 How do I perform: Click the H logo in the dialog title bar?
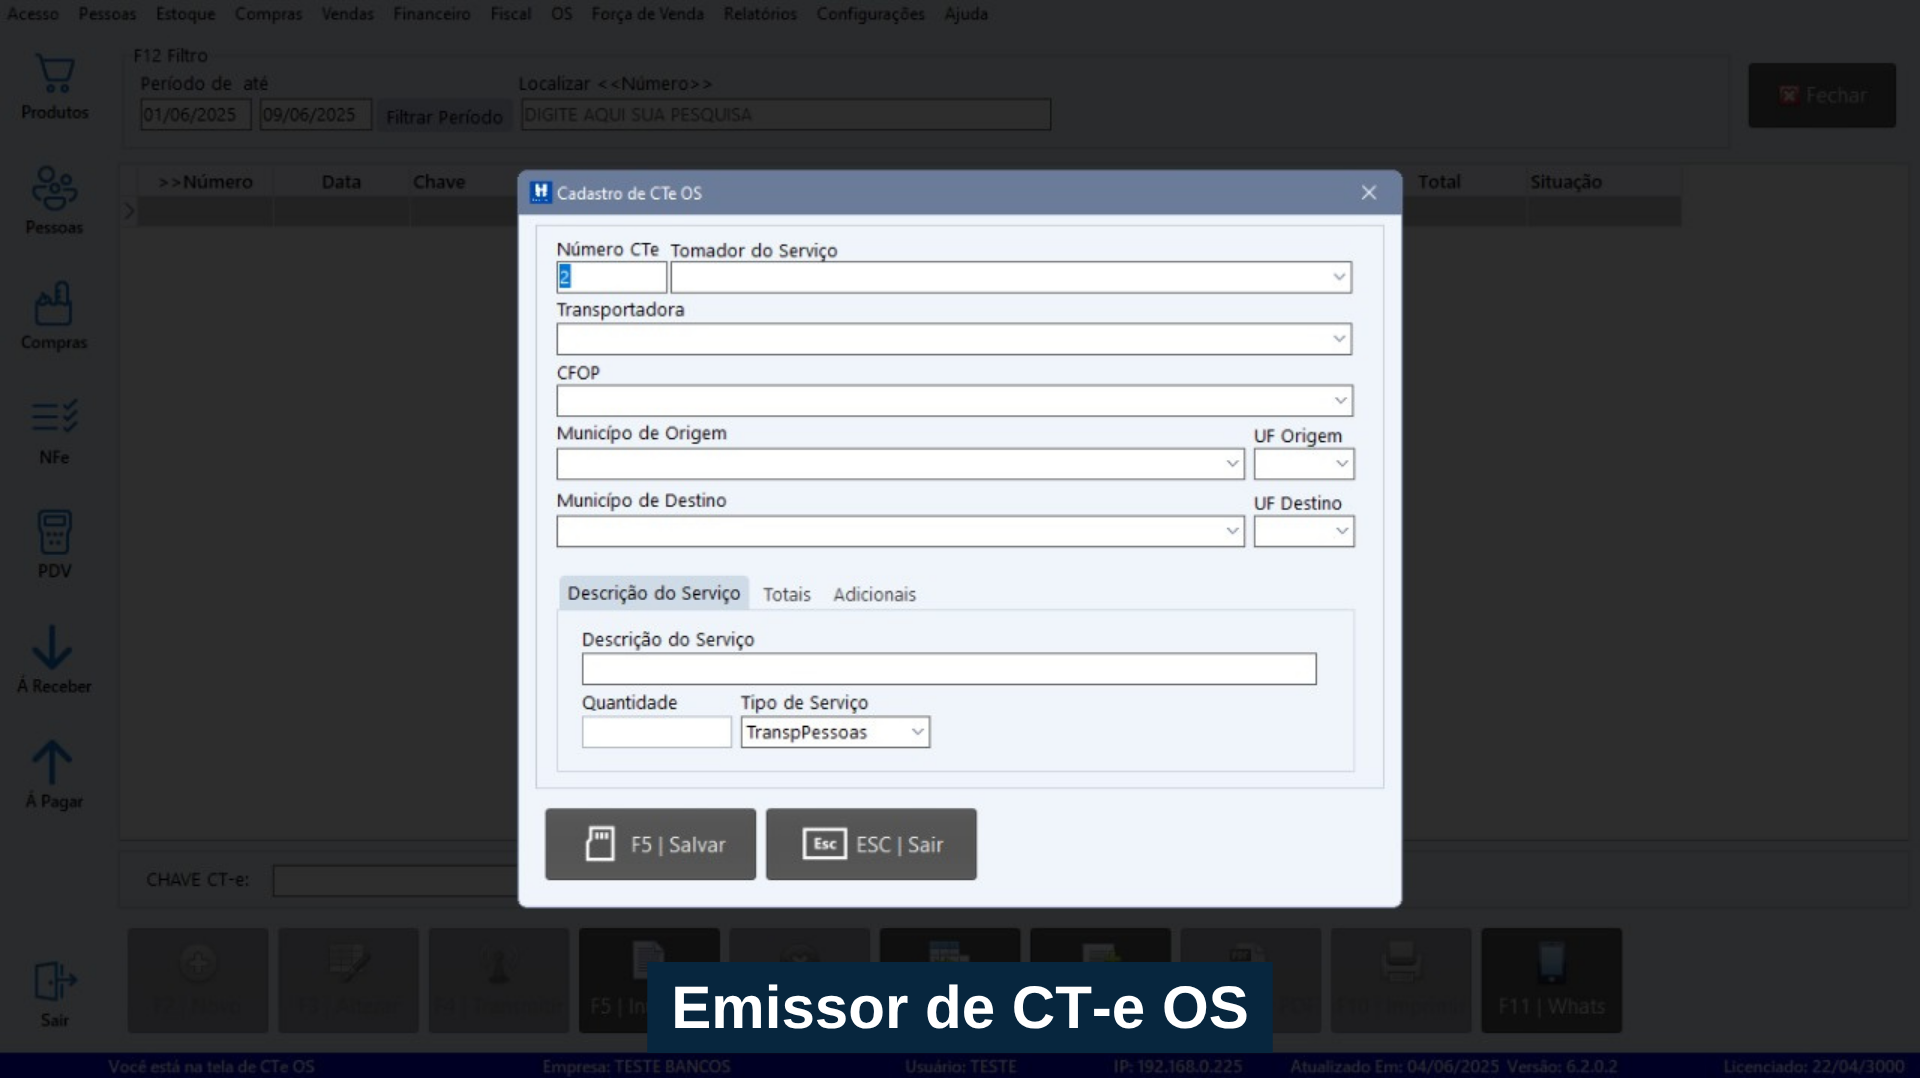(540, 192)
